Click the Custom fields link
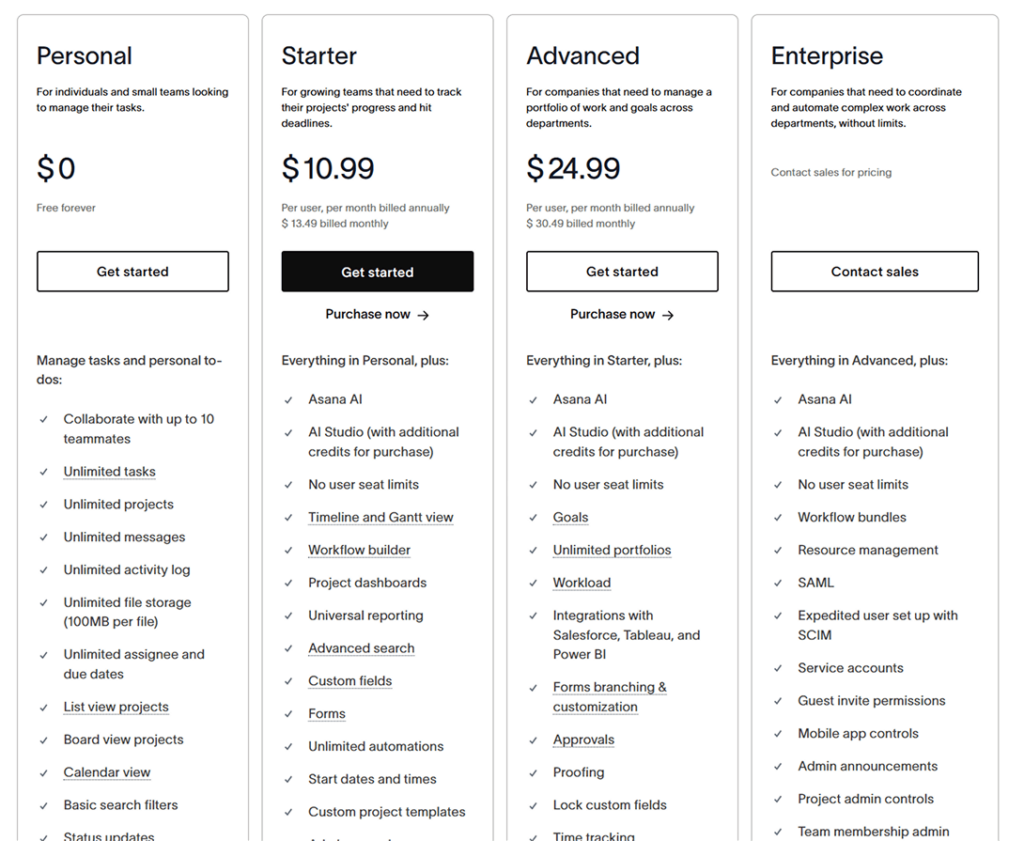Image resolution: width=1024 pixels, height=841 pixels. point(350,681)
